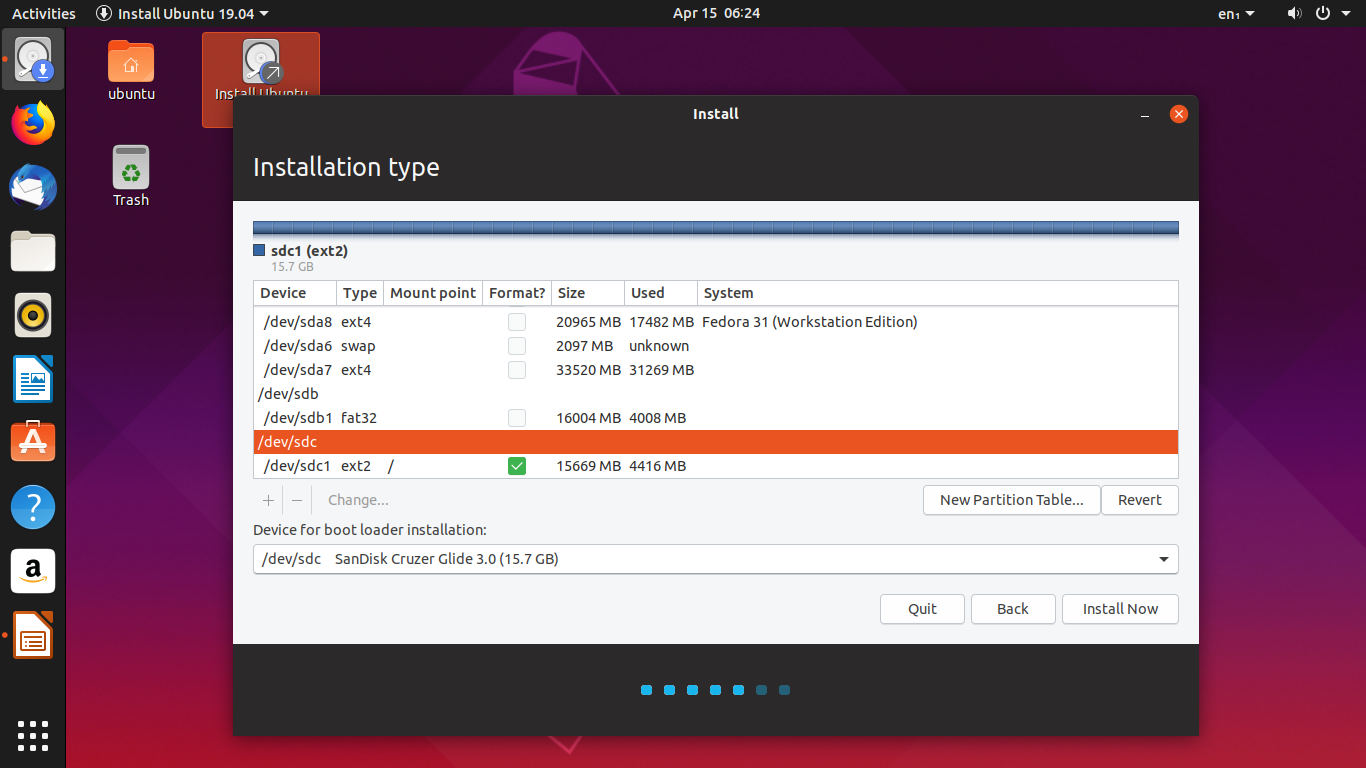Launch Rhythmbox music player from the dock
Image resolution: width=1366 pixels, height=768 pixels.
(x=33, y=315)
